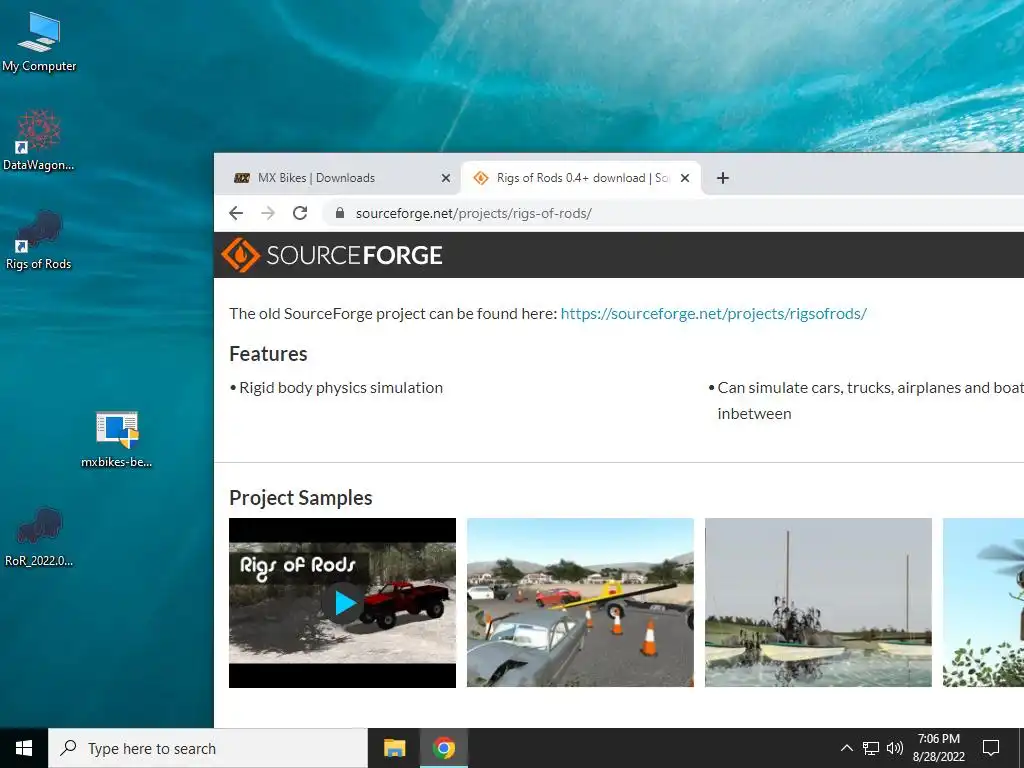This screenshot has height=768, width=1024.
Task: Open the old rigsofrods project link
Action: 713,313
